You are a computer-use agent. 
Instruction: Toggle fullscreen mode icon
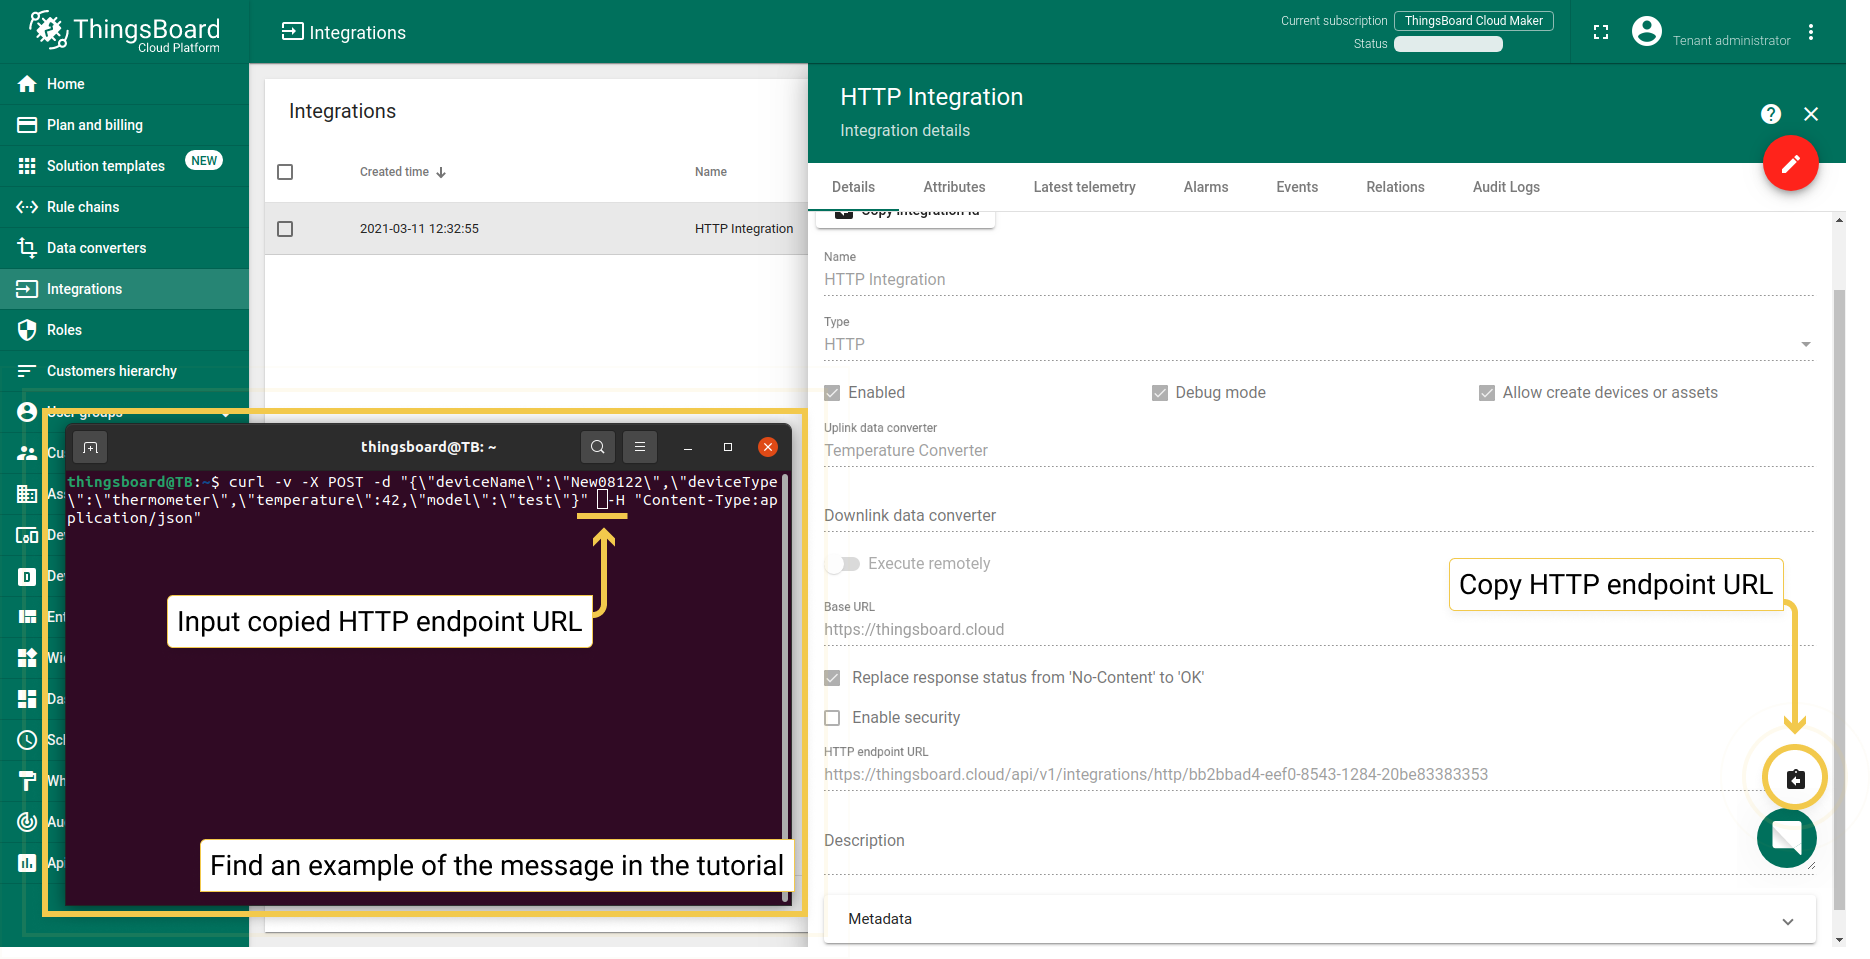click(1601, 32)
